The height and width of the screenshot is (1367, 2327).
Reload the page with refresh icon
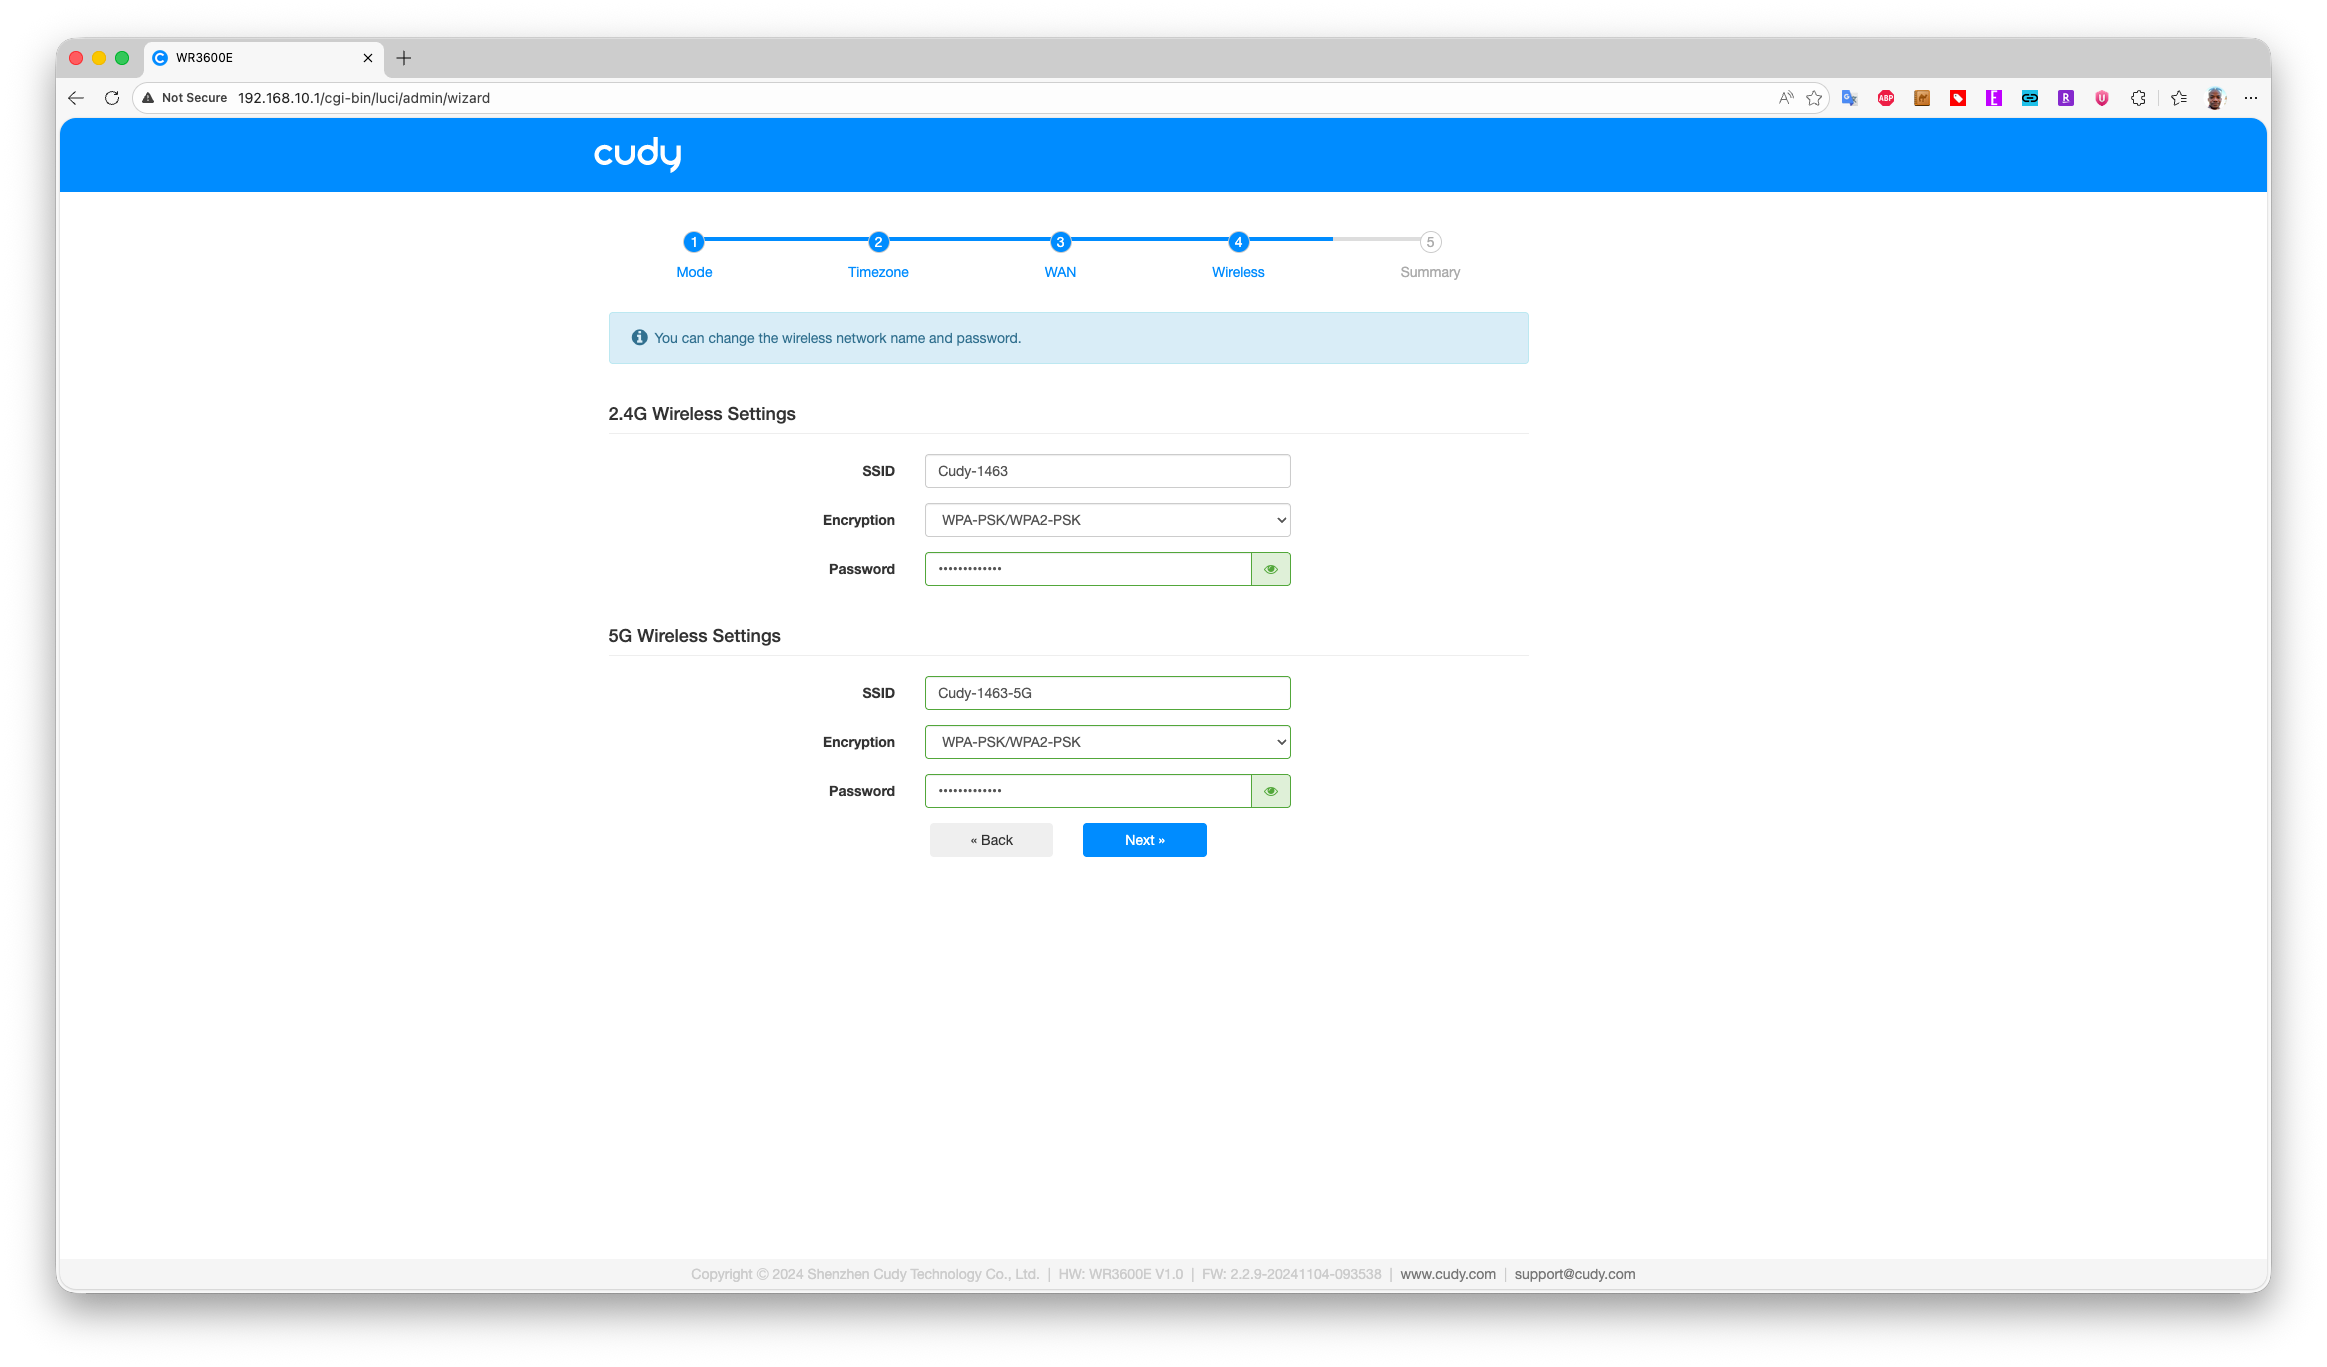point(112,98)
